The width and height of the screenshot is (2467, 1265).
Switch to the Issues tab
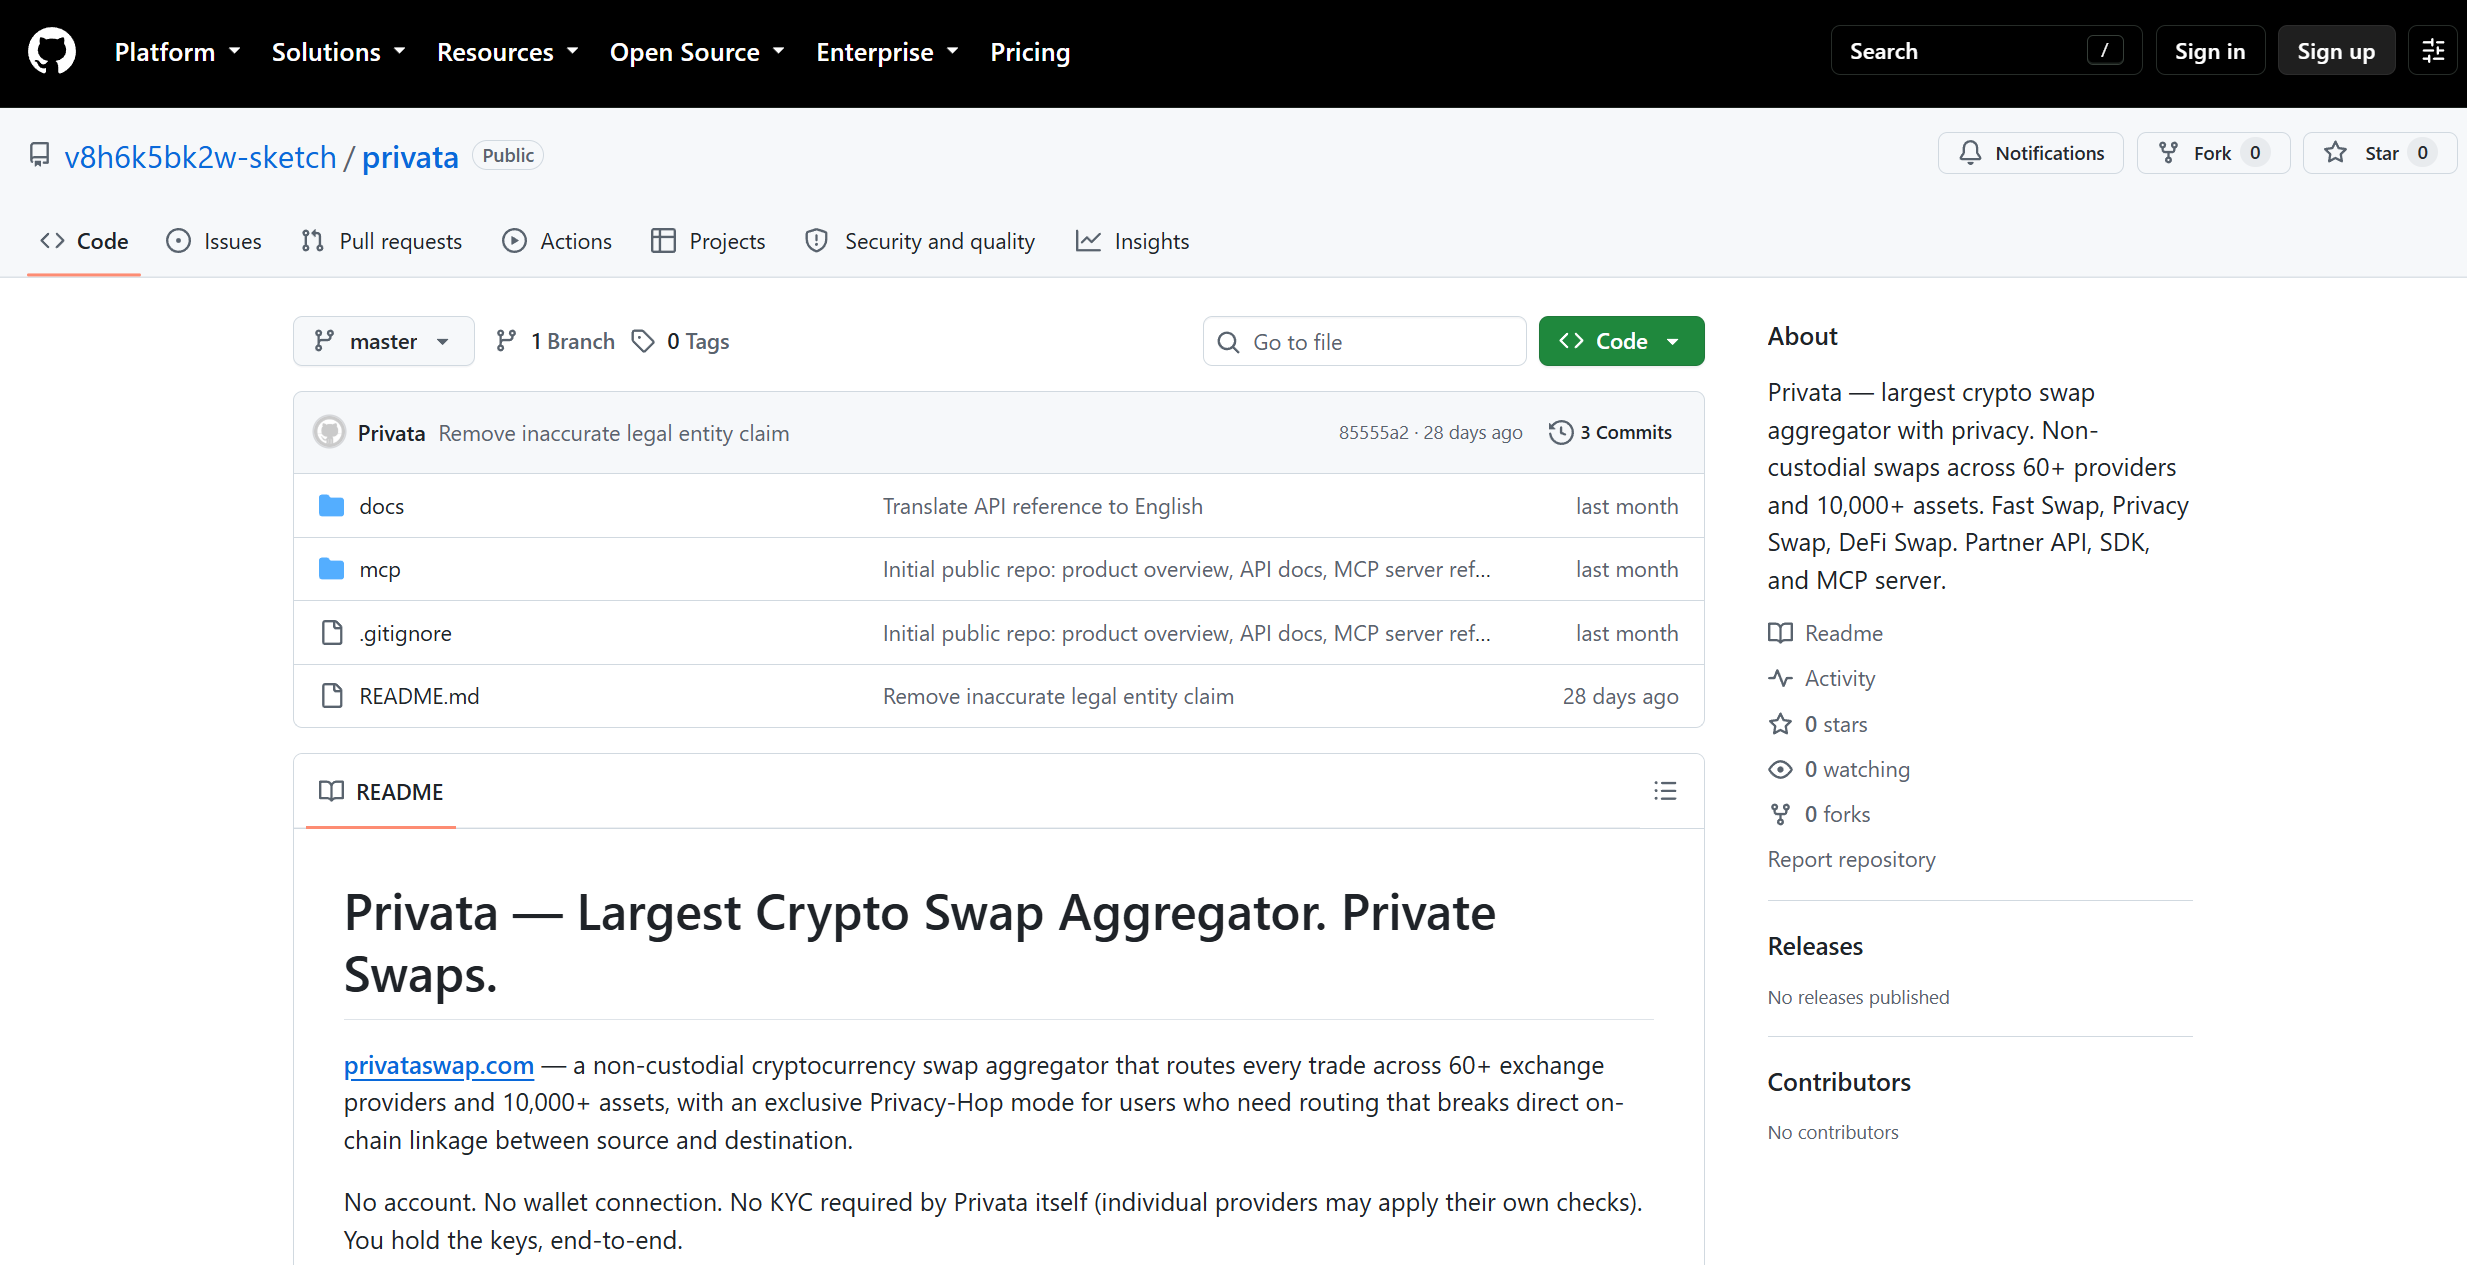(214, 241)
